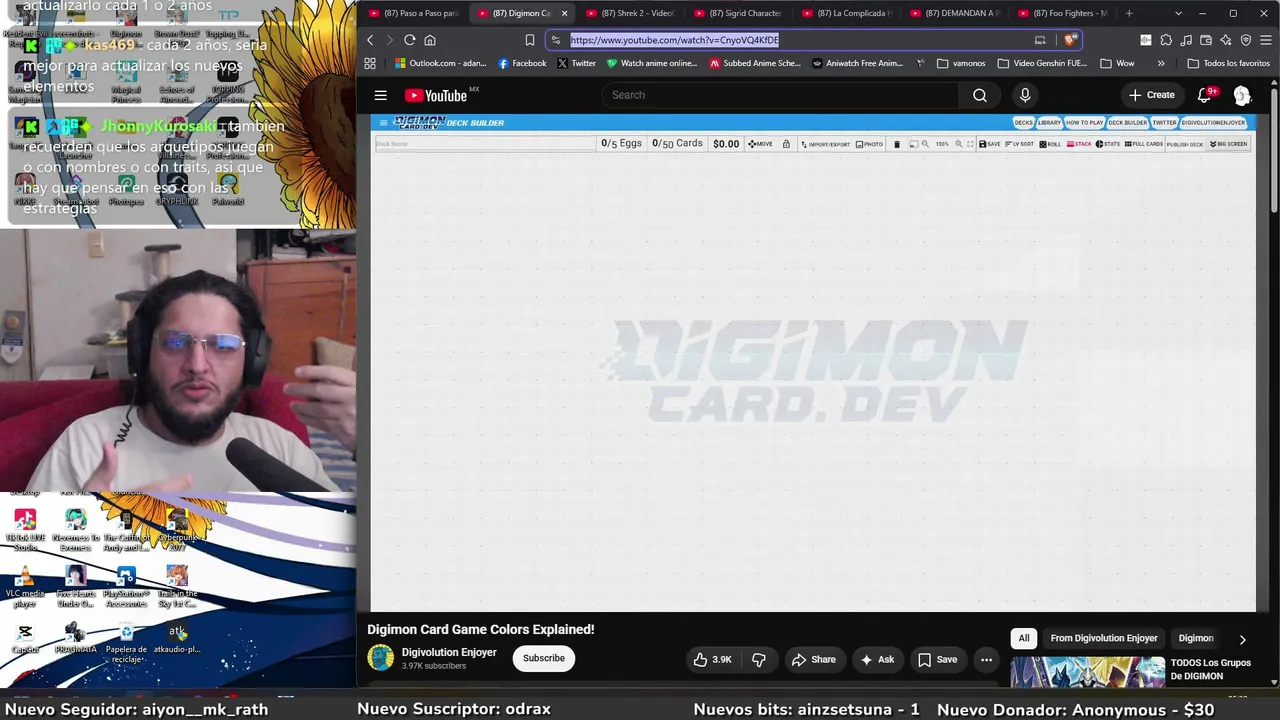Open YouTube notifications bell
The width and height of the screenshot is (1280, 720).
click(x=1205, y=95)
